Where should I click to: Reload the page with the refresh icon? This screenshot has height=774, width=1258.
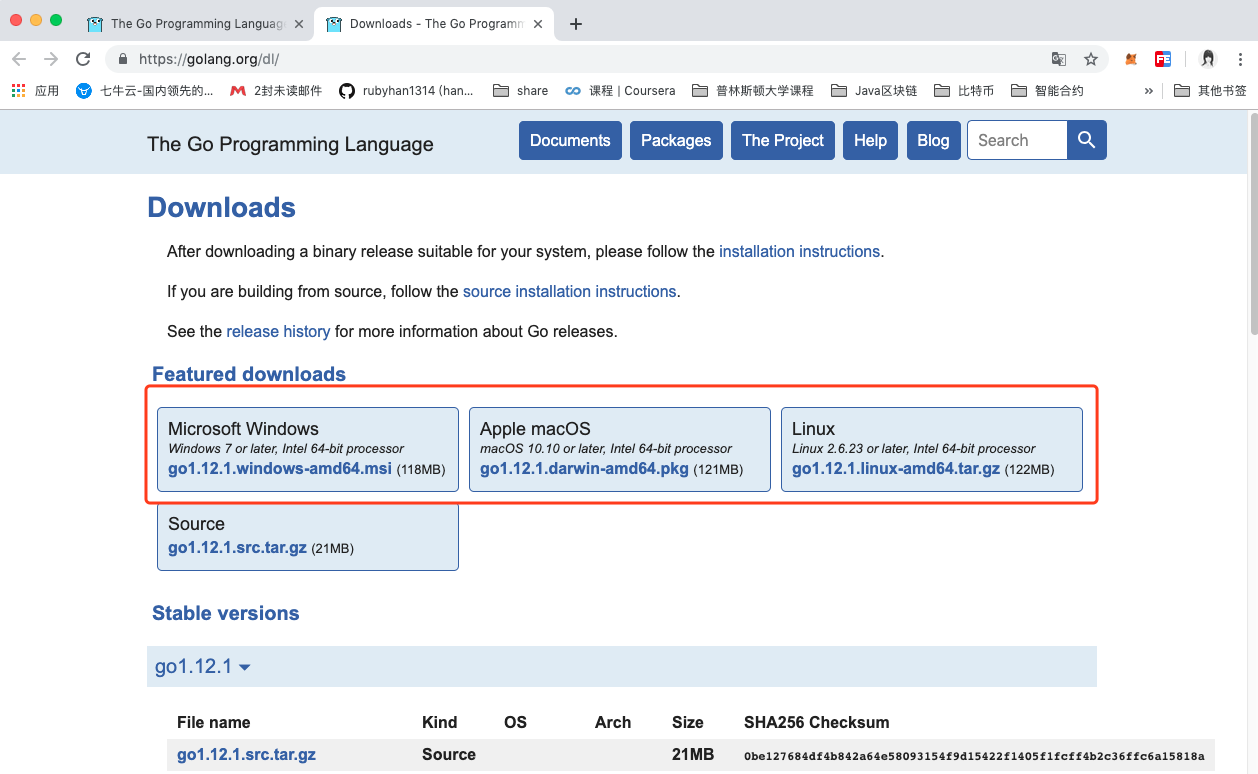(x=83, y=59)
